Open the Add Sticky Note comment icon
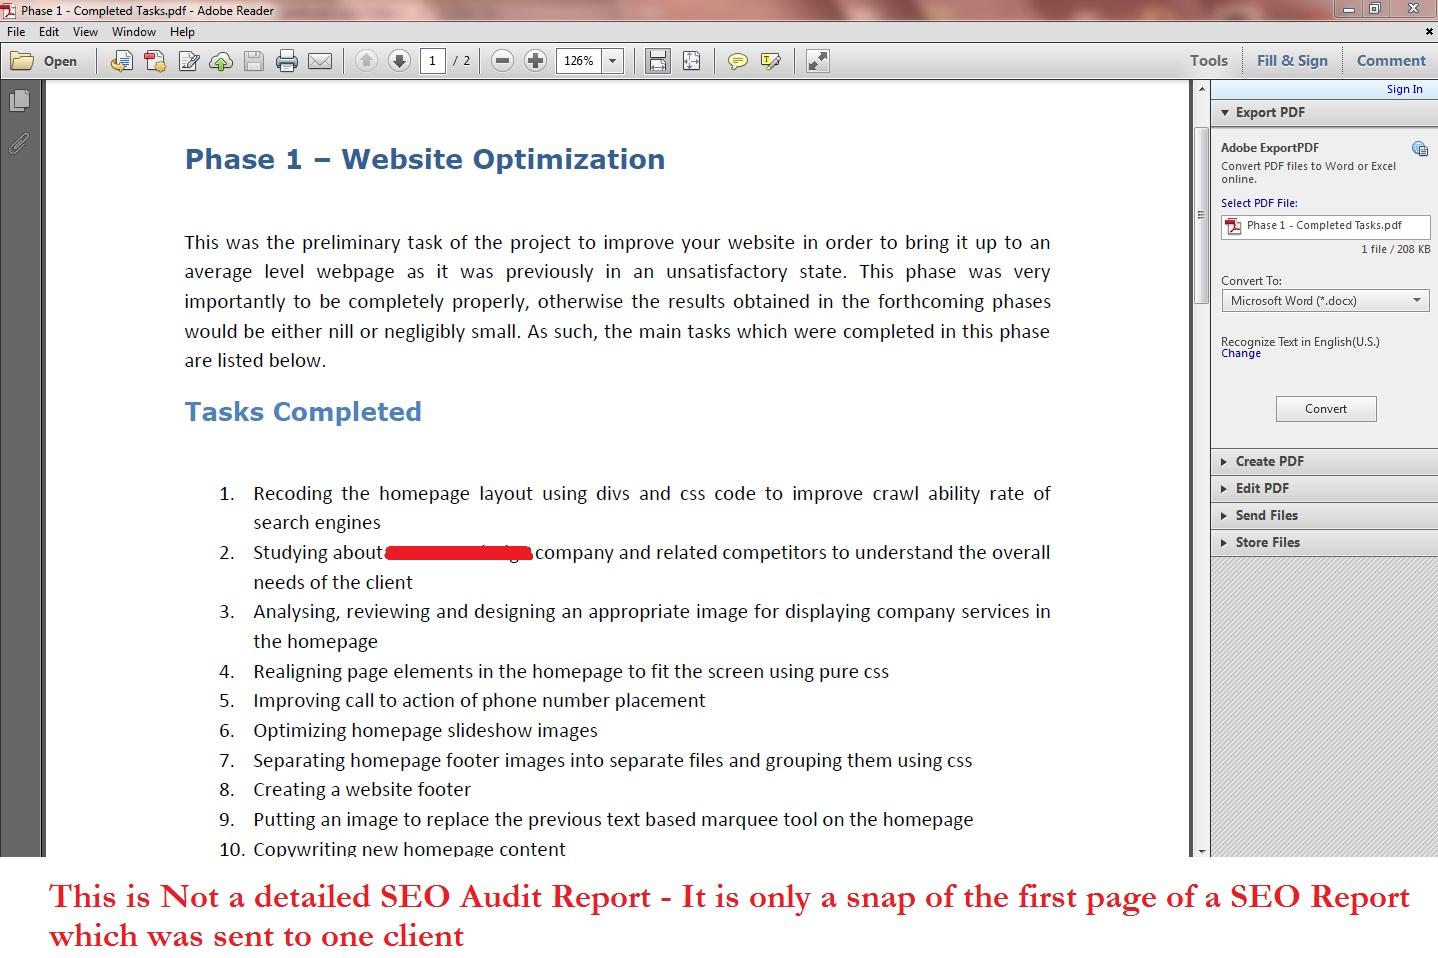Image resolution: width=1438 pixels, height=958 pixels. pos(738,61)
